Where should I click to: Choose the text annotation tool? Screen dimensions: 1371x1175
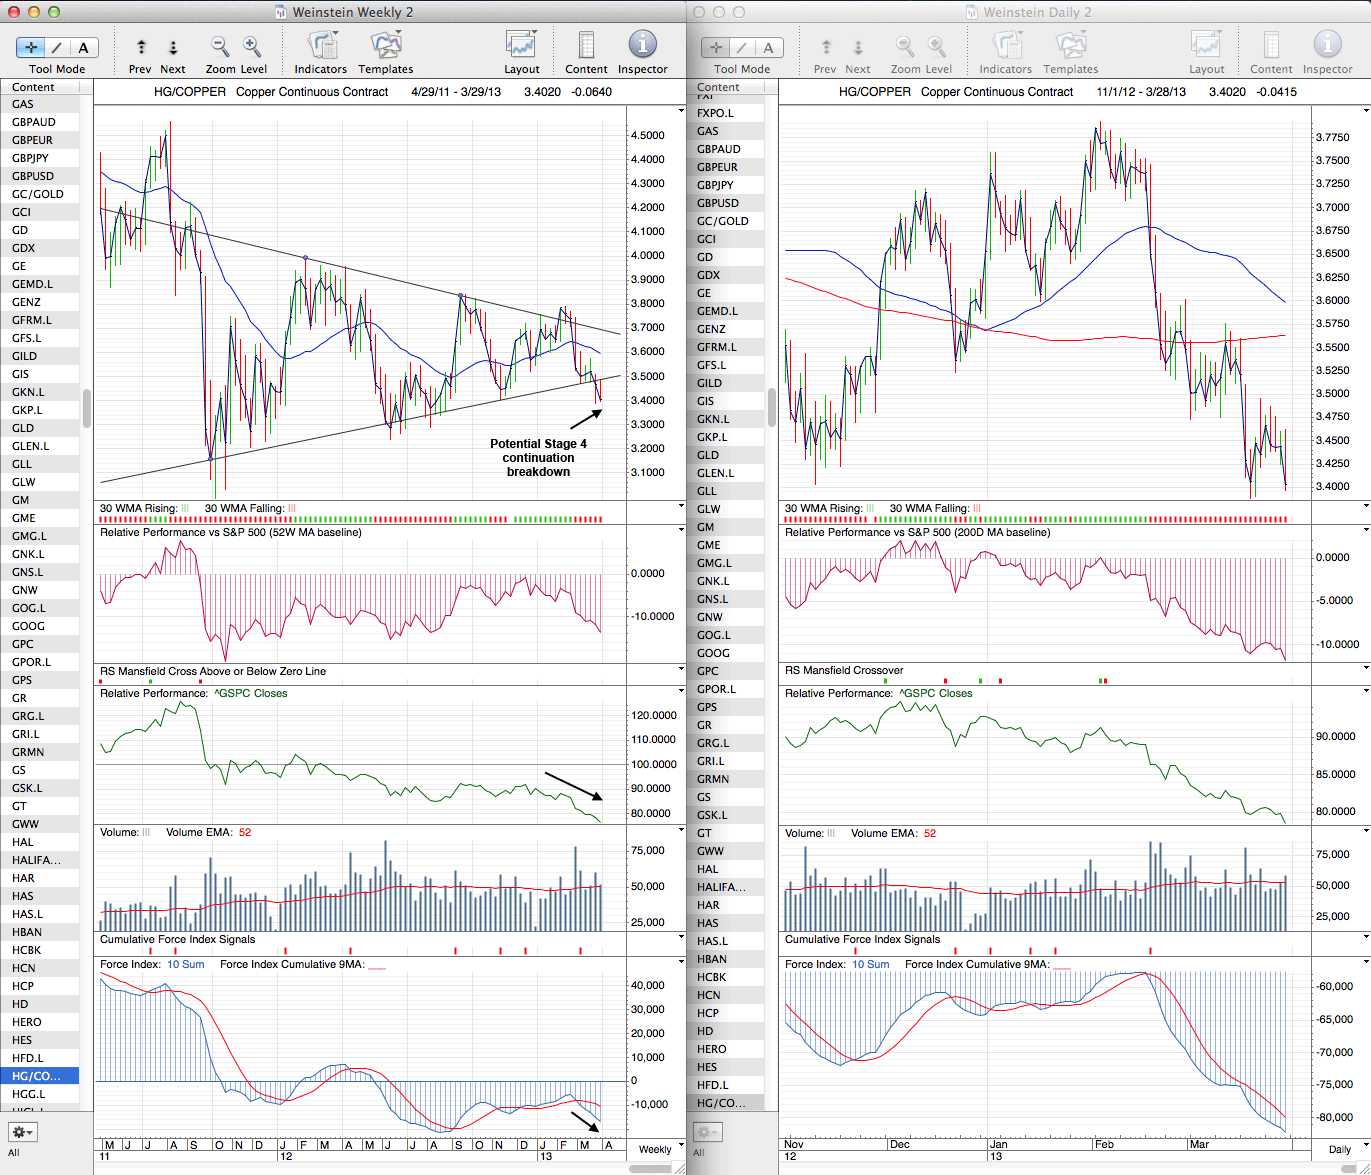83,47
